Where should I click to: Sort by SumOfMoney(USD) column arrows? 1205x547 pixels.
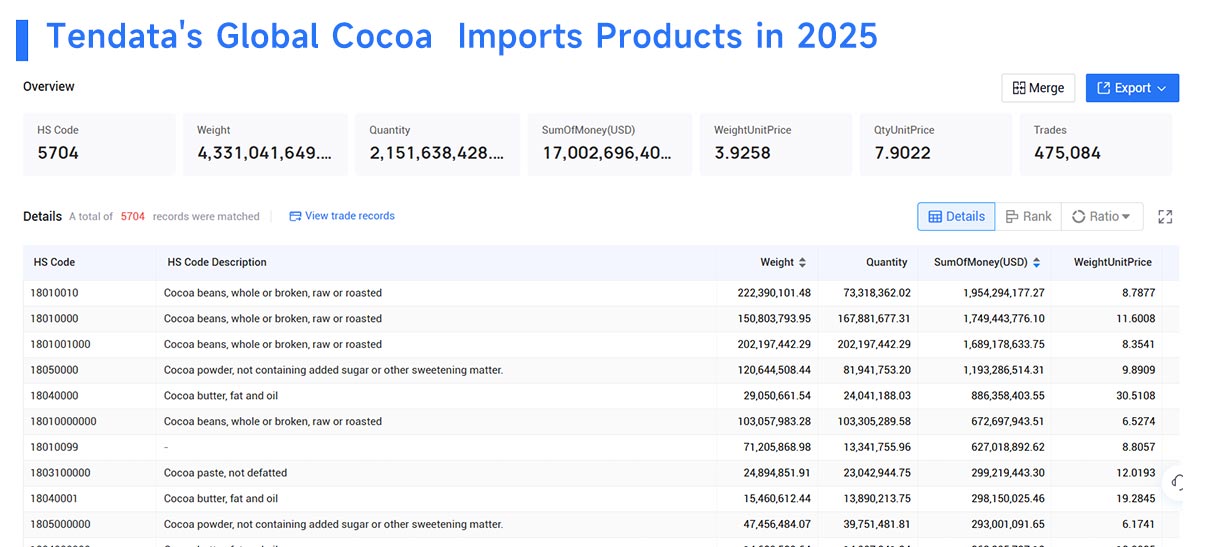coord(1036,263)
